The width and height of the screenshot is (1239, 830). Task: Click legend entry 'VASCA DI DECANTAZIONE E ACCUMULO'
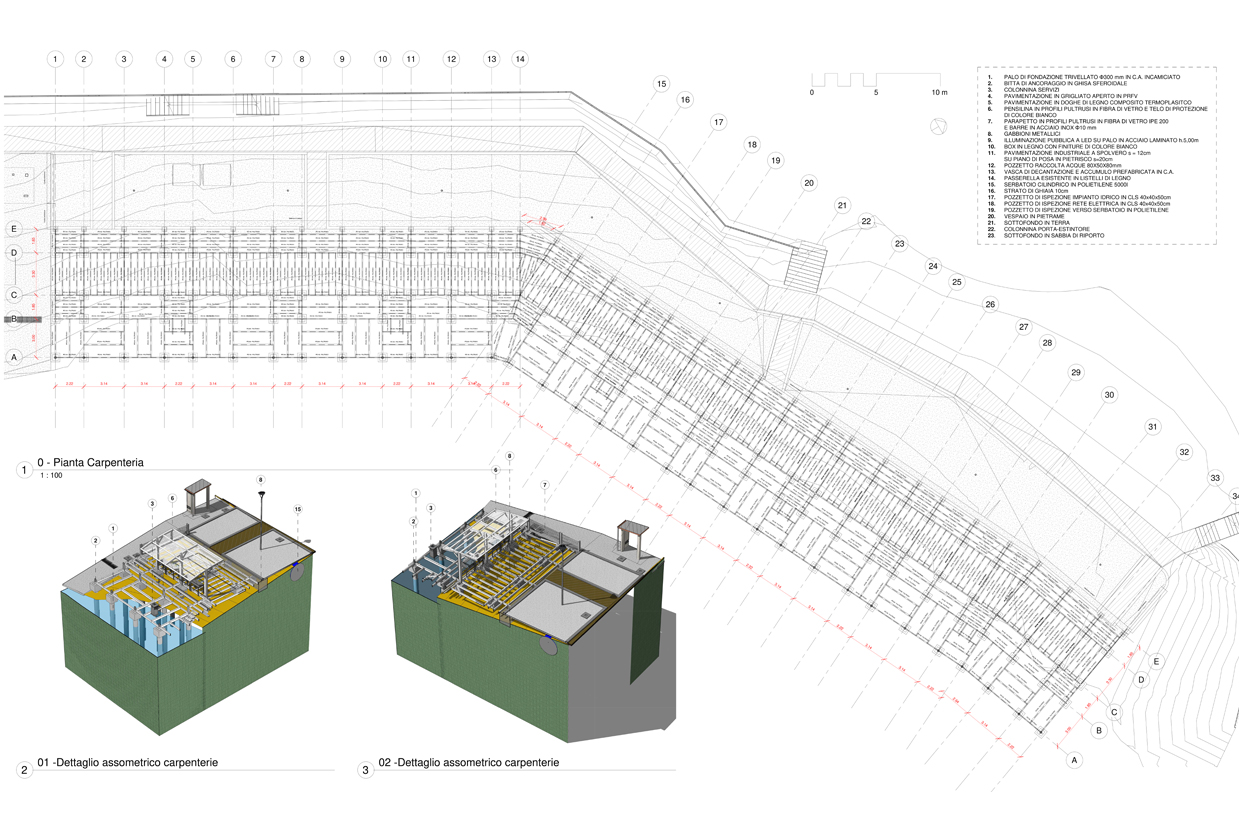coord(1087,171)
